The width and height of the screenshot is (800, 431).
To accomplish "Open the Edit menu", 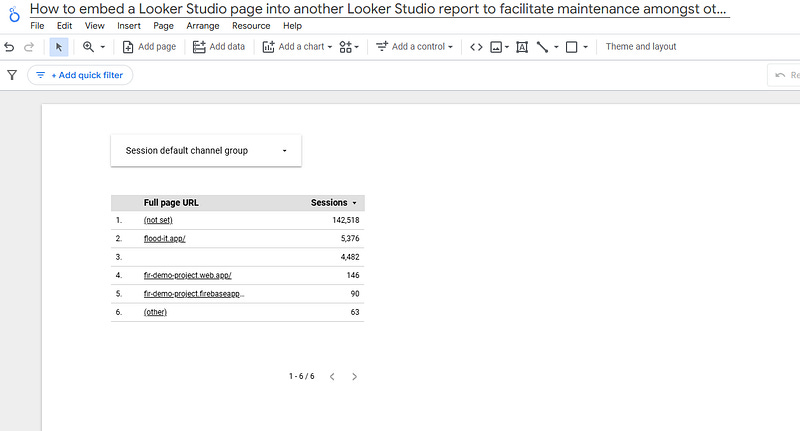I will point(64,26).
